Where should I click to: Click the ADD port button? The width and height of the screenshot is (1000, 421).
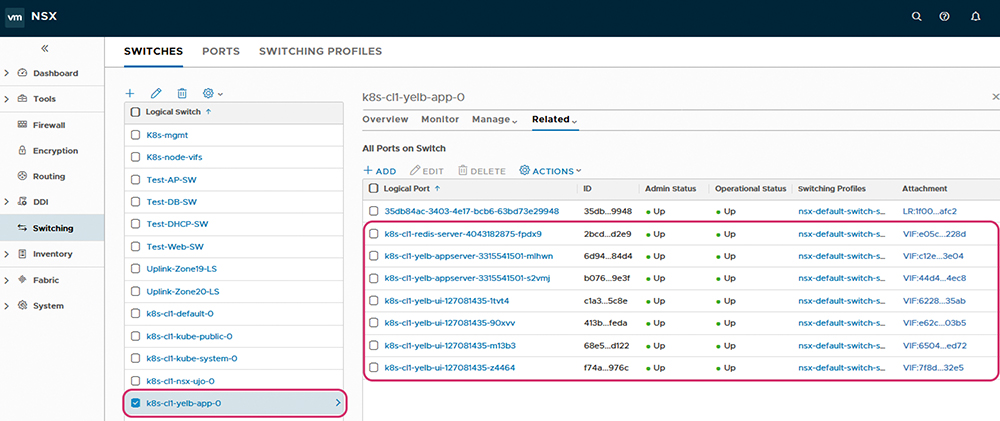coord(379,171)
